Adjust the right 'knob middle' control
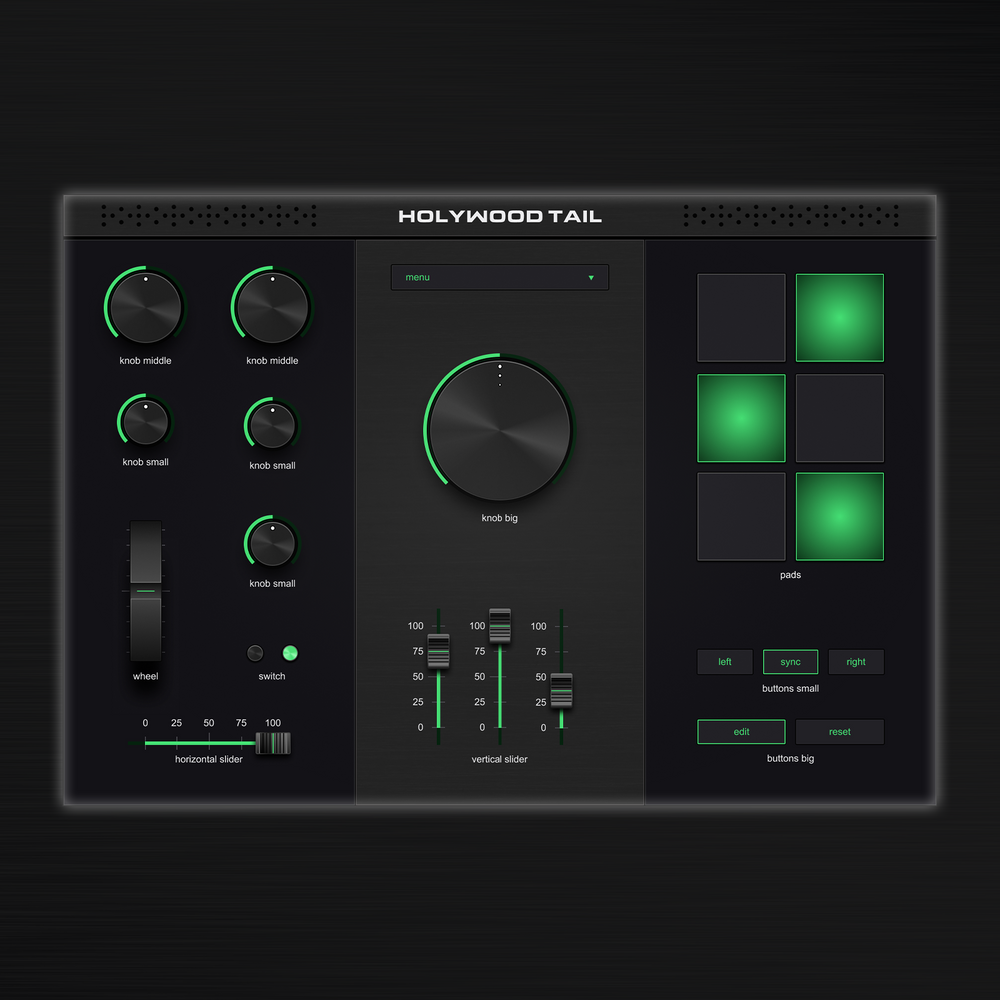The width and height of the screenshot is (1000, 1000). point(271,305)
